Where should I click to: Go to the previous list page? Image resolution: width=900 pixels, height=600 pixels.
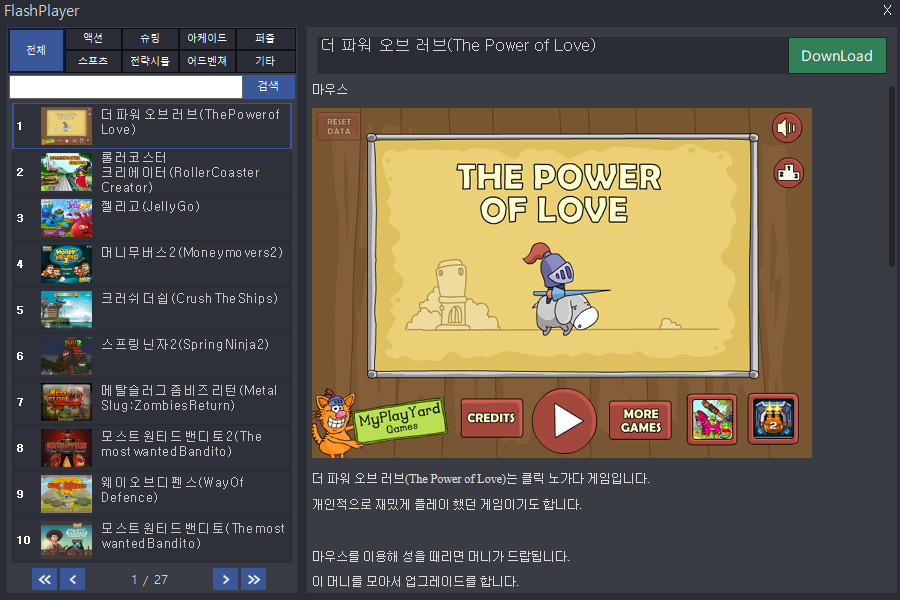(72, 579)
